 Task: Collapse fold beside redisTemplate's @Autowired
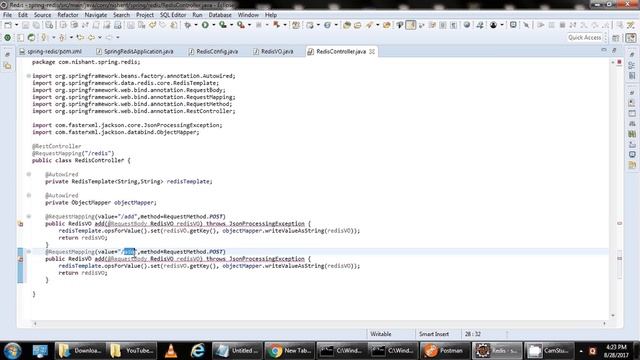(x=29, y=174)
